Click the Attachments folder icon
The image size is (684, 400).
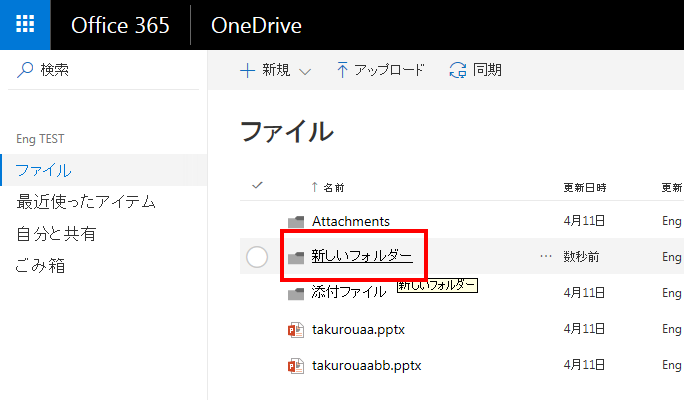pyautogui.click(x=296, y=222)
